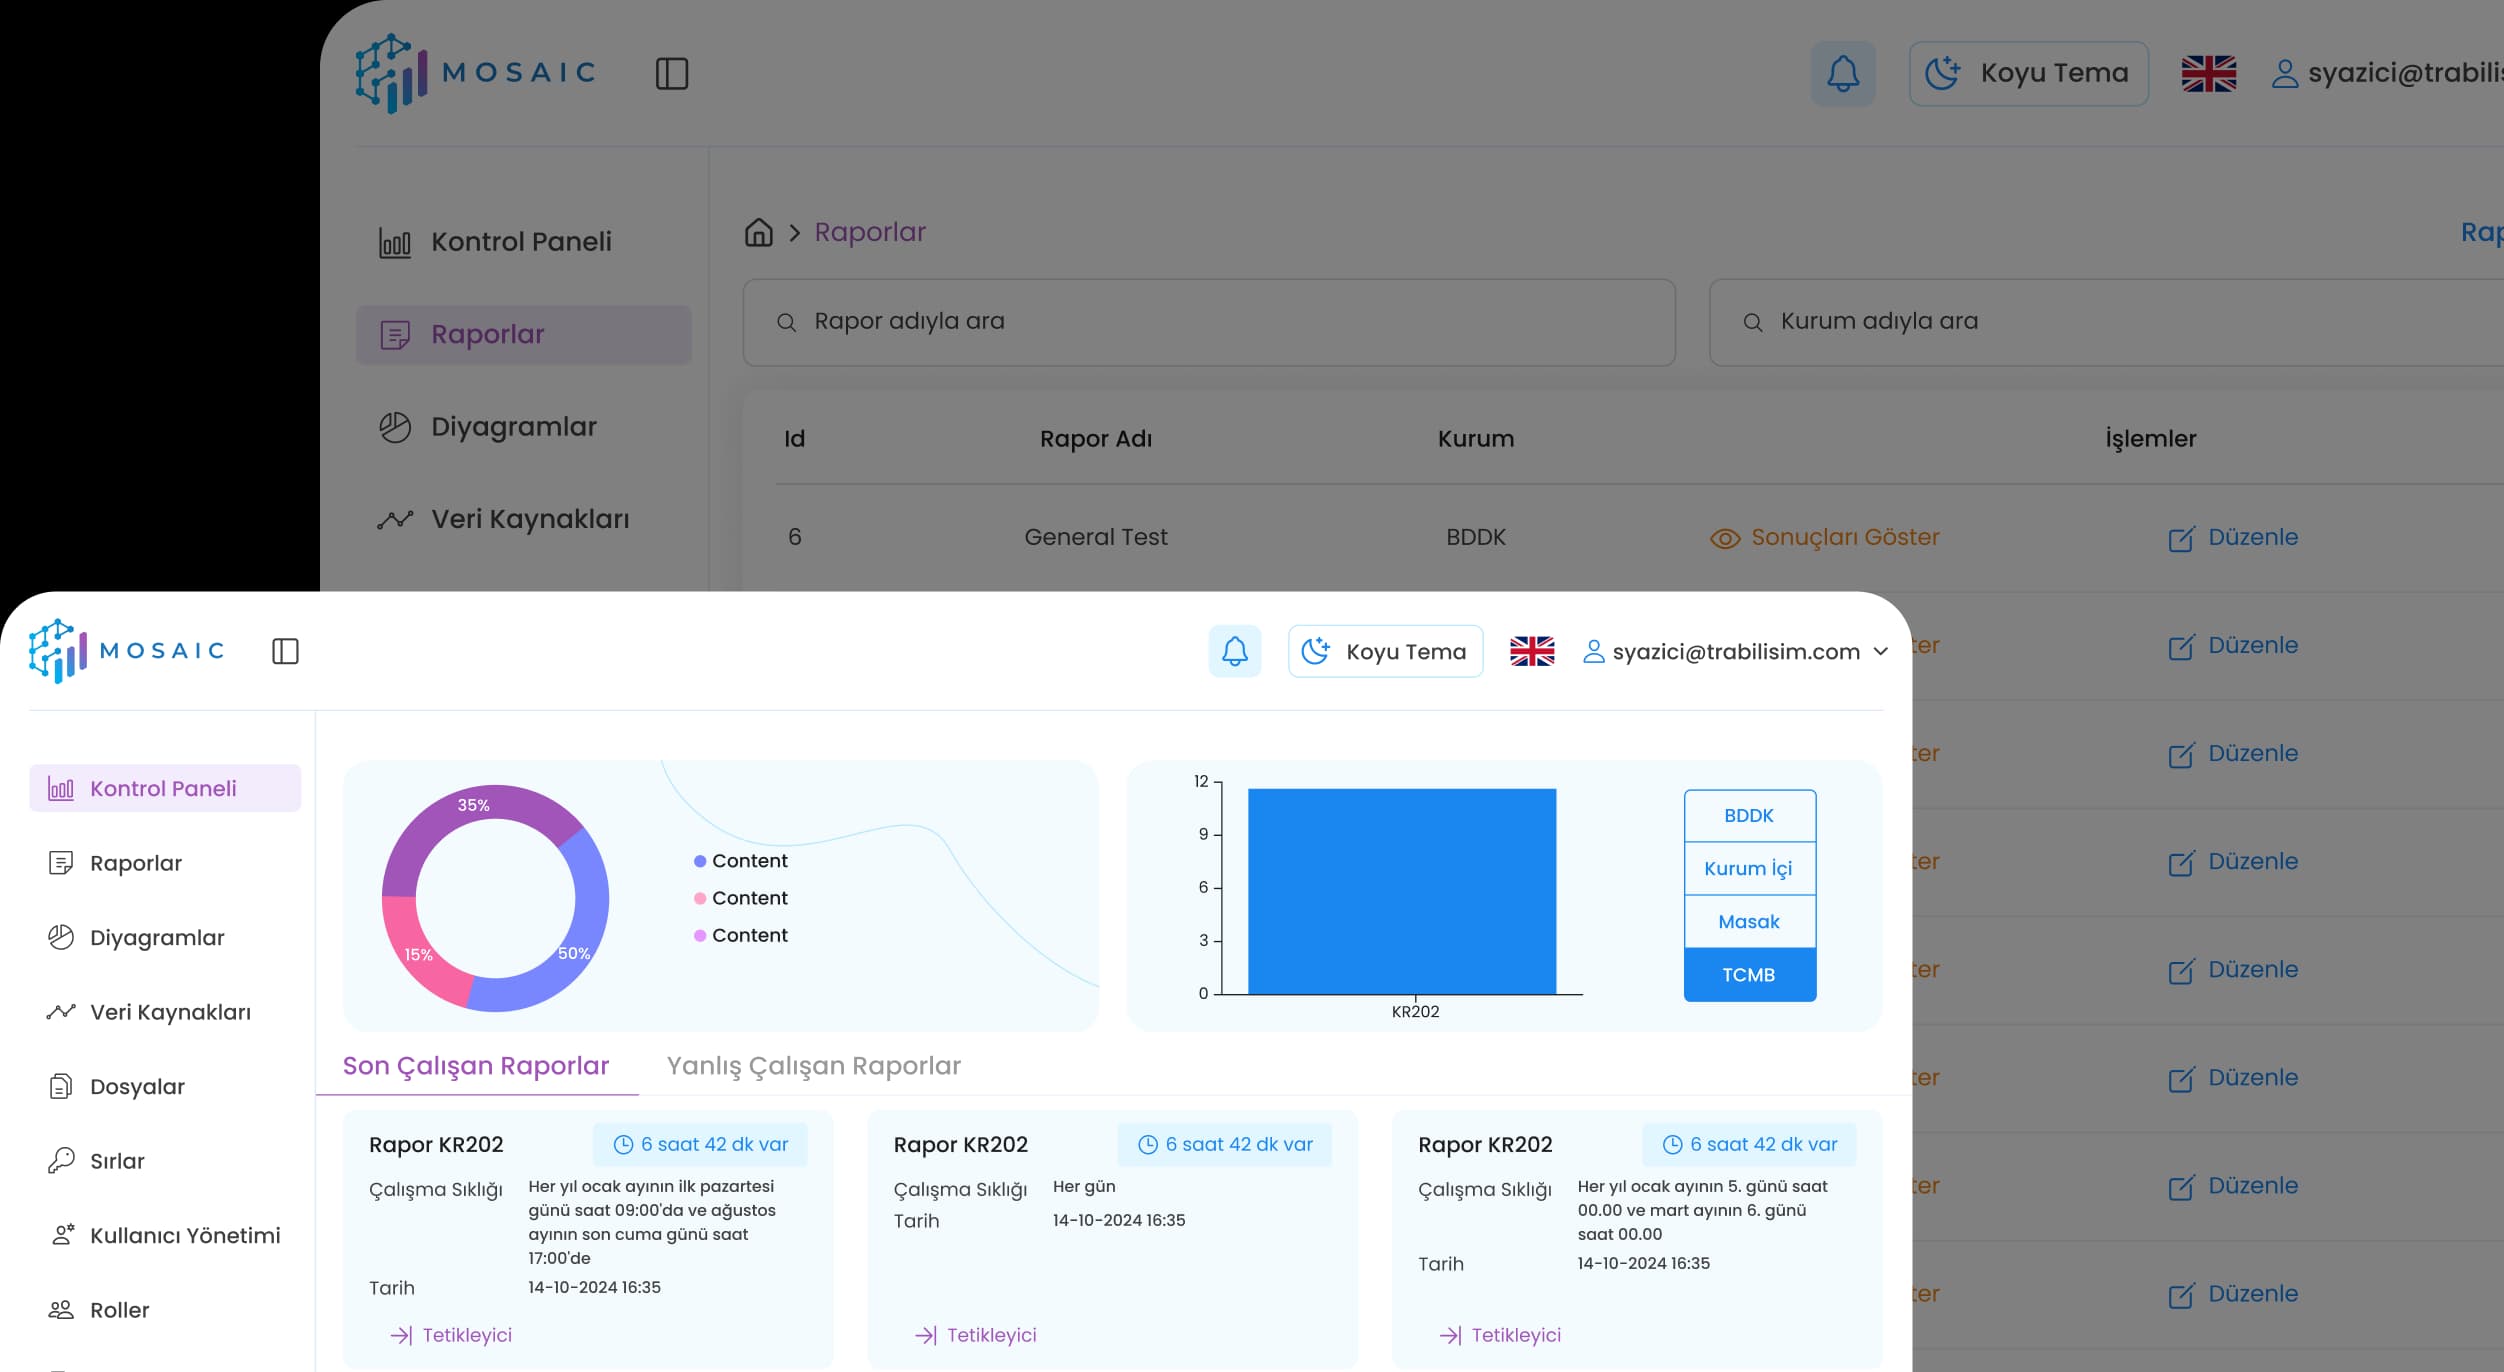Screen dimensions: 2504x1372
Task: Open Dosyalar from the sidebar
Action: 137,1086
